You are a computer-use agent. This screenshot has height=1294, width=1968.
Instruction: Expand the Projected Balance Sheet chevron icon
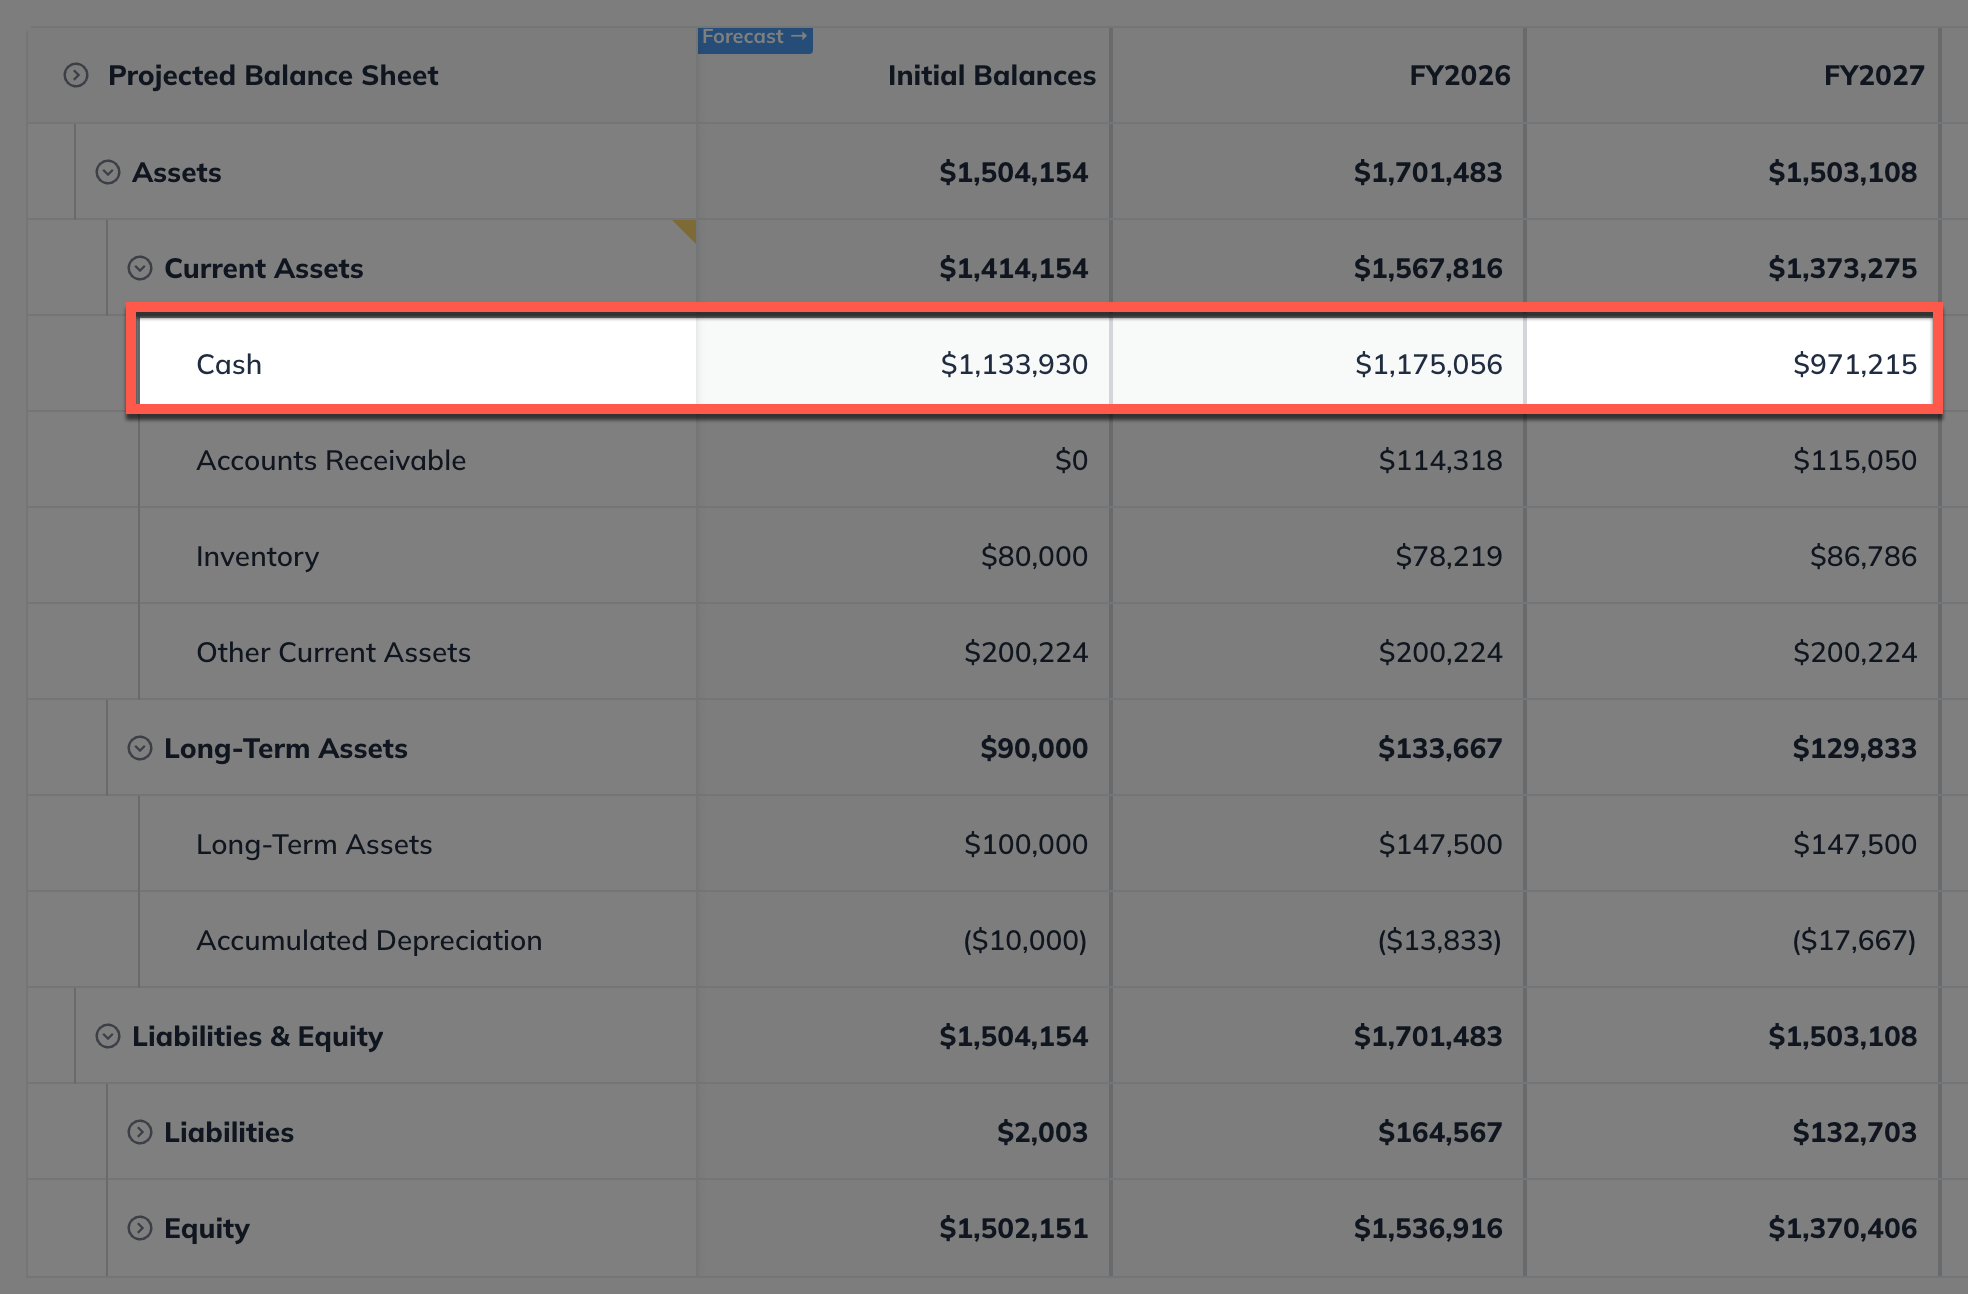pyautogui.click(x=75, y=75)
